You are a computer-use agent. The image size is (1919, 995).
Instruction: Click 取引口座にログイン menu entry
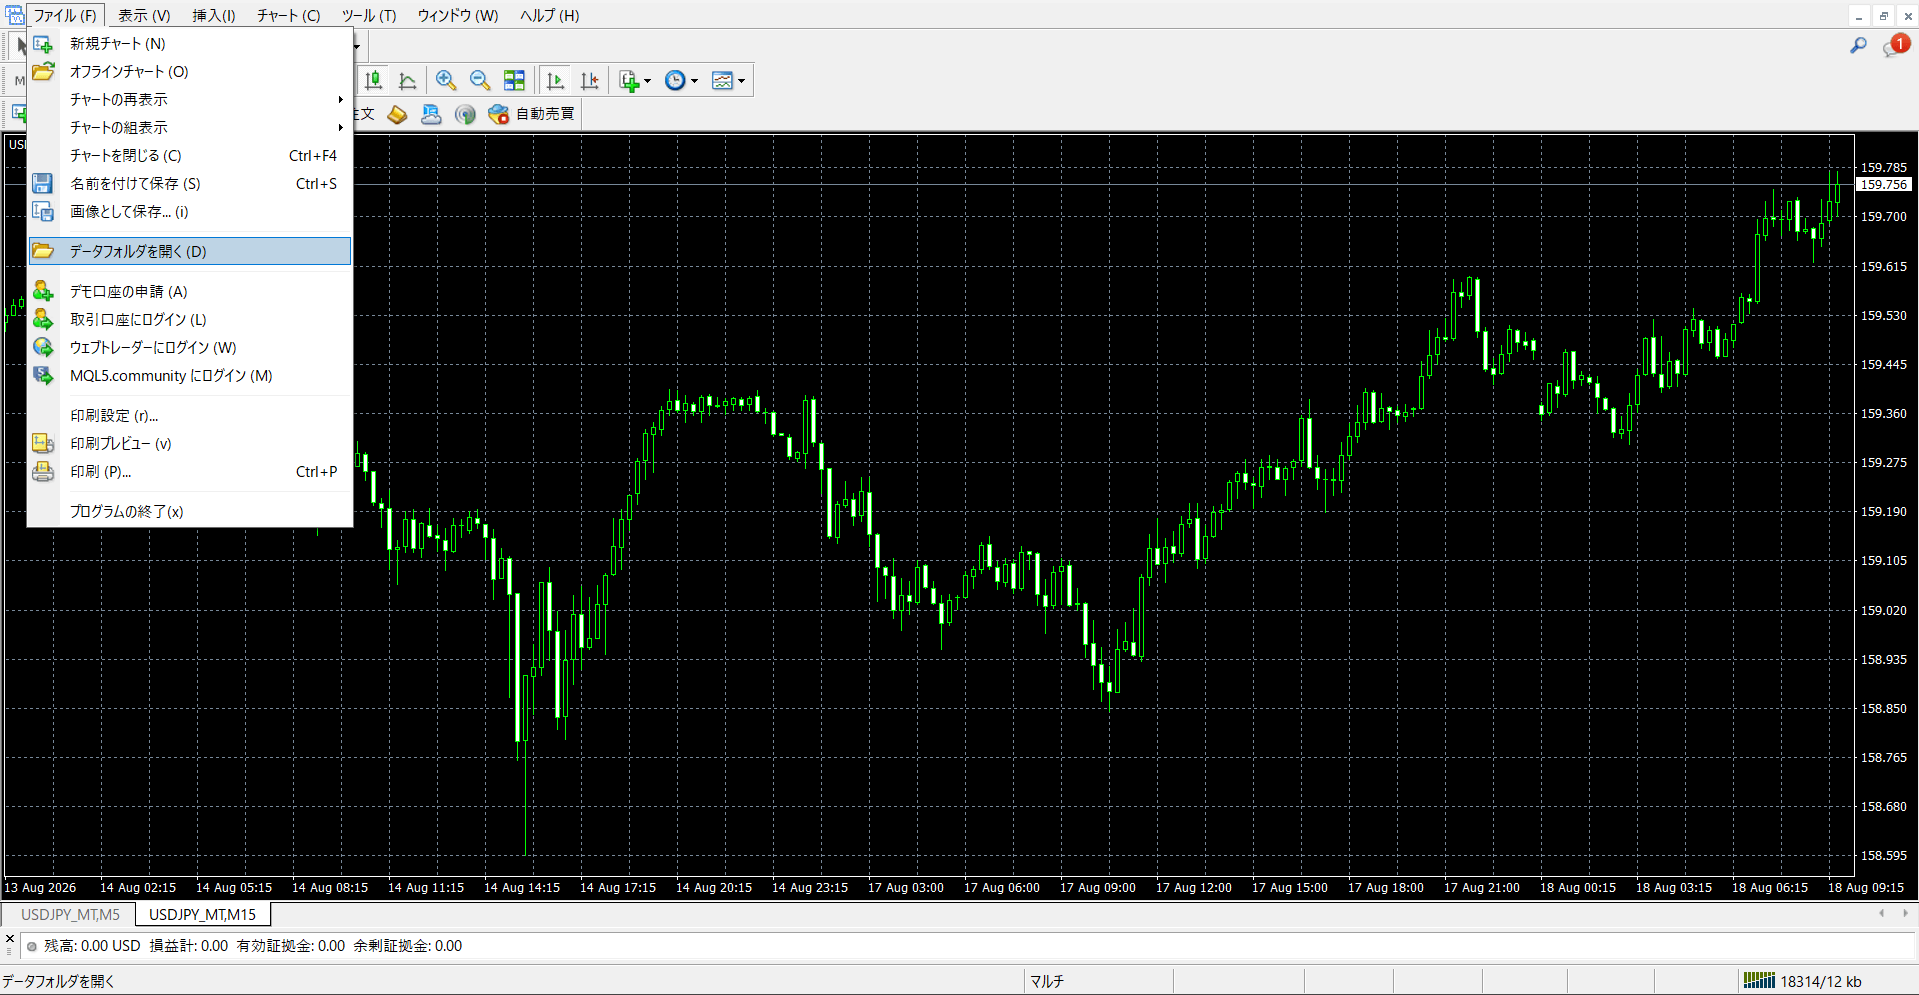[x=190, y=320]
